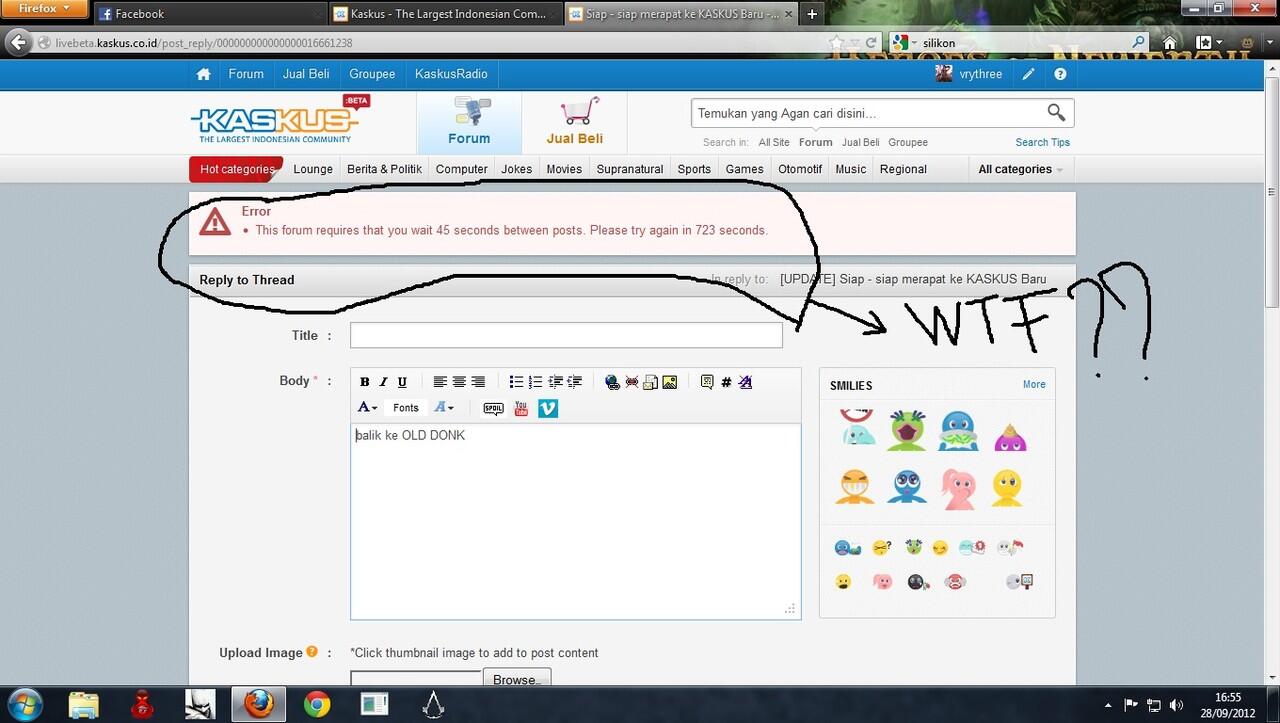Screen dimensions: 1280x723
Task: Open the Supranatural category
Action: [x=630, y=169]
